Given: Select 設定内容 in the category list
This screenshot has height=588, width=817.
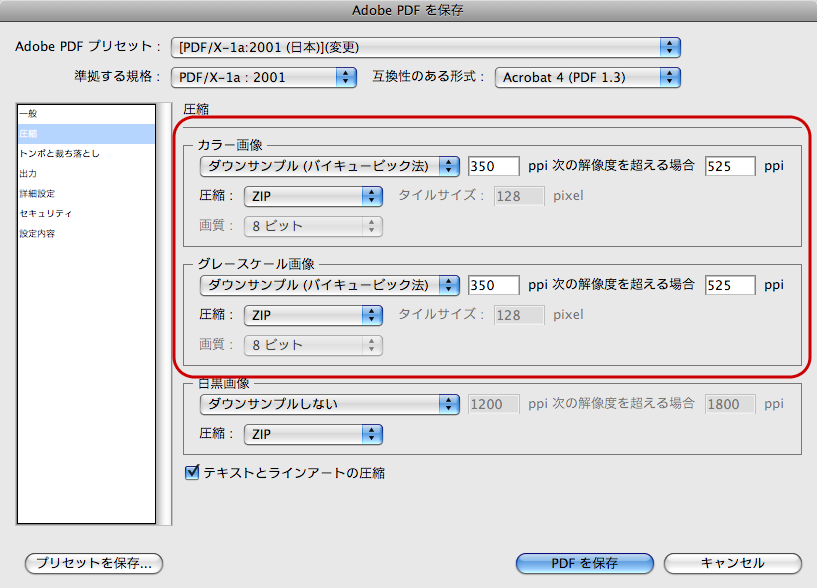Looking at the screenshot, I should click(x=86, y=234).
